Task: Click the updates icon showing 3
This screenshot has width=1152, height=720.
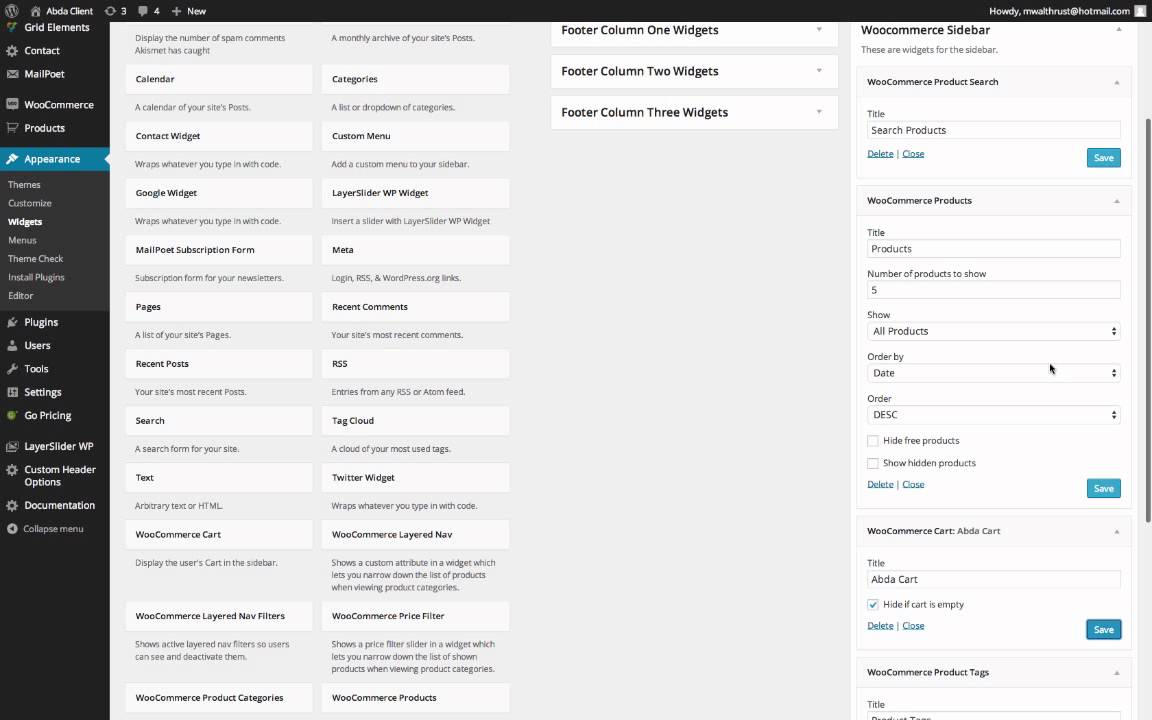Action: (x=110, y=11)
